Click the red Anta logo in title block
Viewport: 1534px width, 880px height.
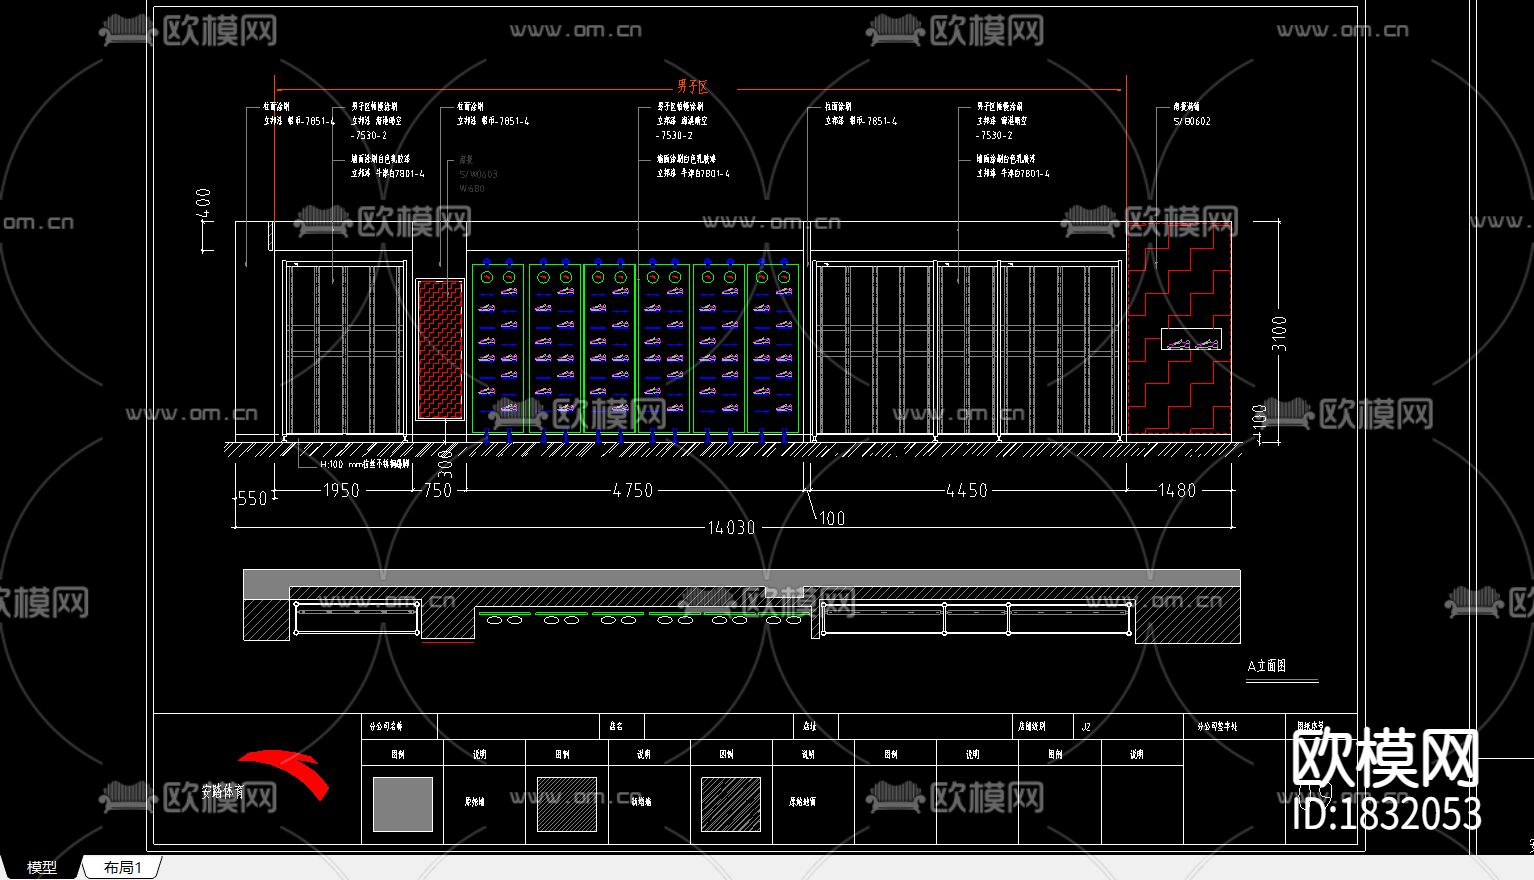pyautogui.click(x=285, y=773)
